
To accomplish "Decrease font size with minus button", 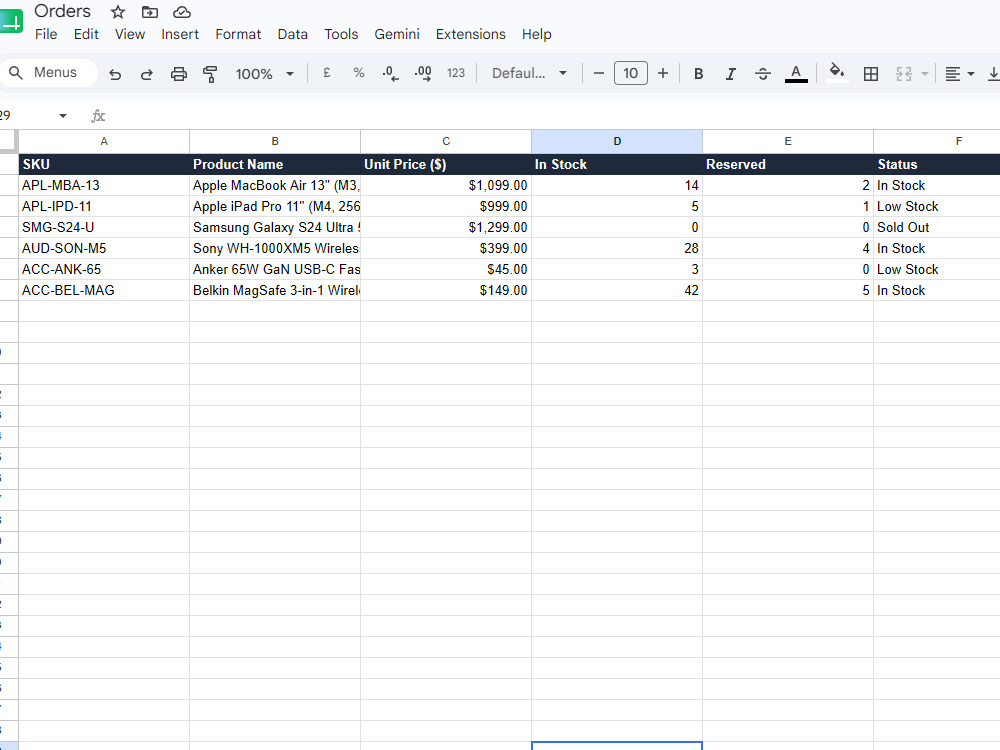I will click(x=598, y=73).
